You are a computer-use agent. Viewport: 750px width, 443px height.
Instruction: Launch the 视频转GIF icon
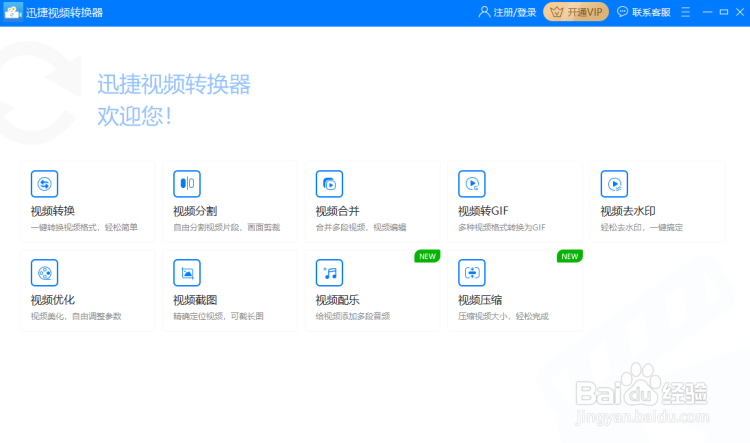(472, 184)
